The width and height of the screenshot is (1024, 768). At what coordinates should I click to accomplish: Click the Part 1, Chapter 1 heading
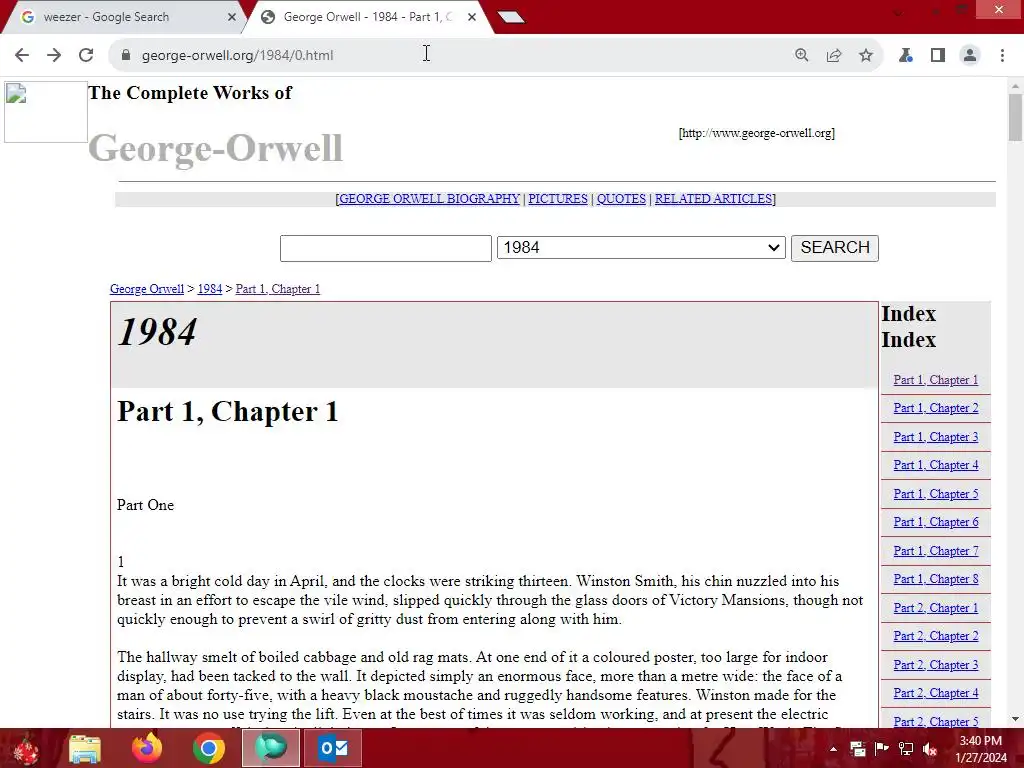coord(228,412)
